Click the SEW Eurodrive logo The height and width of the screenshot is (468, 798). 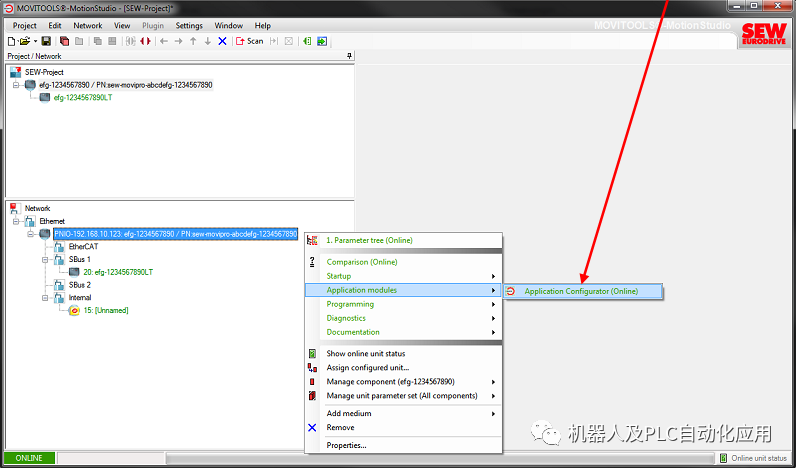(763, 34)
